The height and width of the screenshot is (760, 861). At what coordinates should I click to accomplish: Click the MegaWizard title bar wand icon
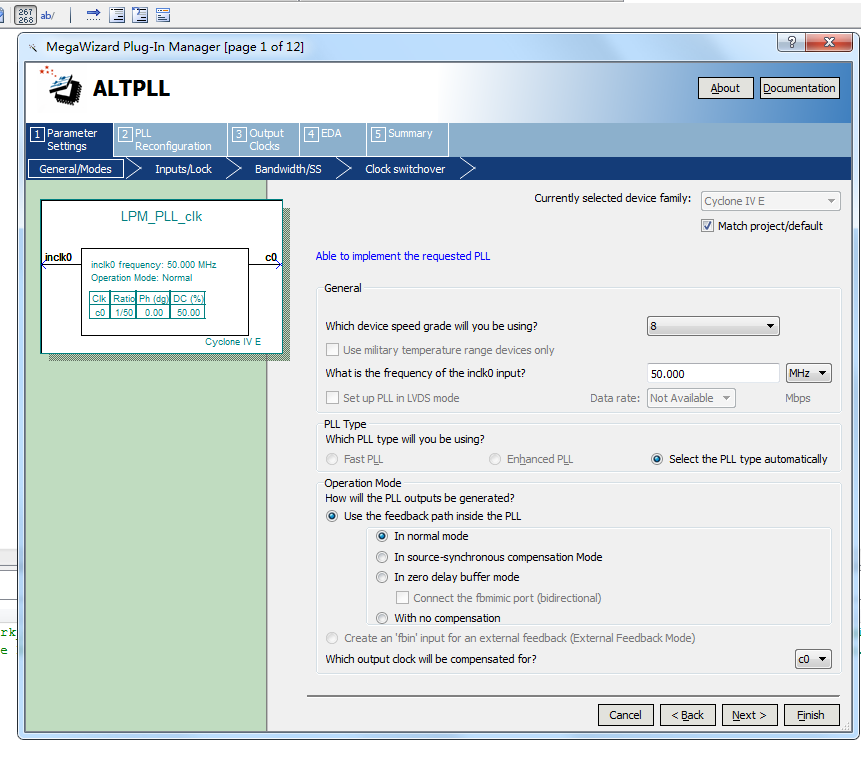(x=33, y=47)
